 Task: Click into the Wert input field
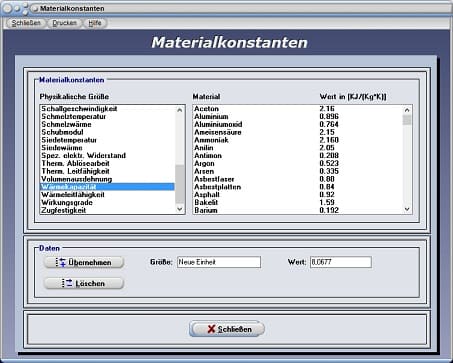[x=341, y=262]
